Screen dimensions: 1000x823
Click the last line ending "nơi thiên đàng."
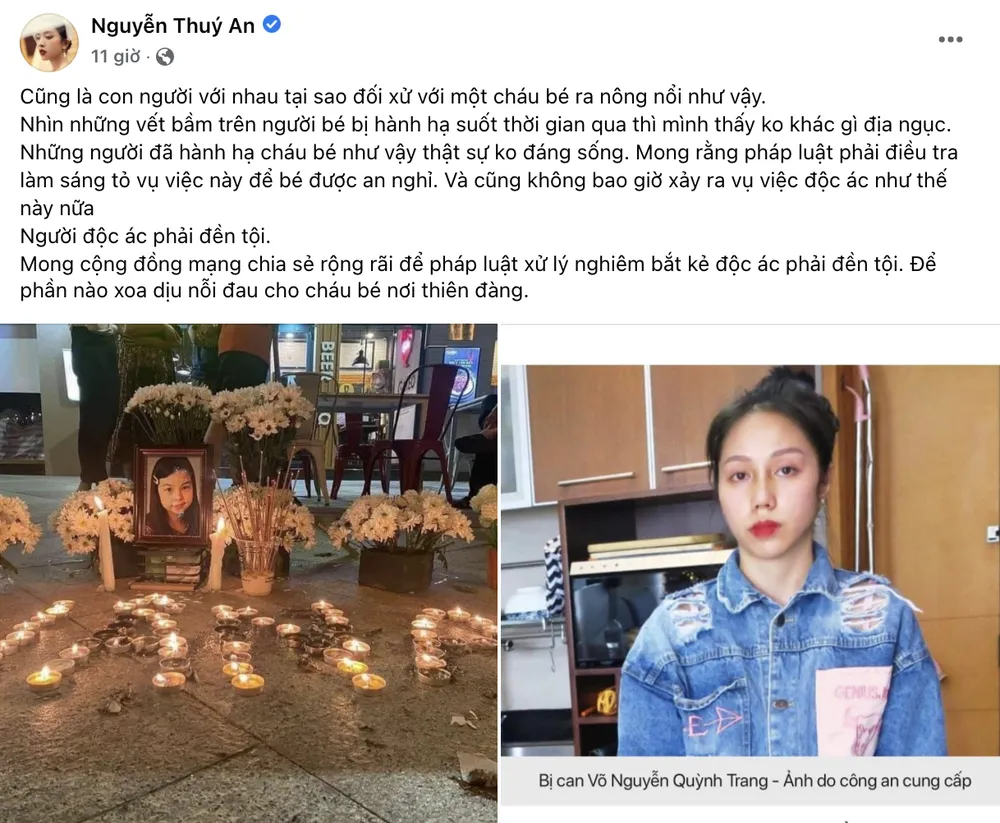point(274,291)
